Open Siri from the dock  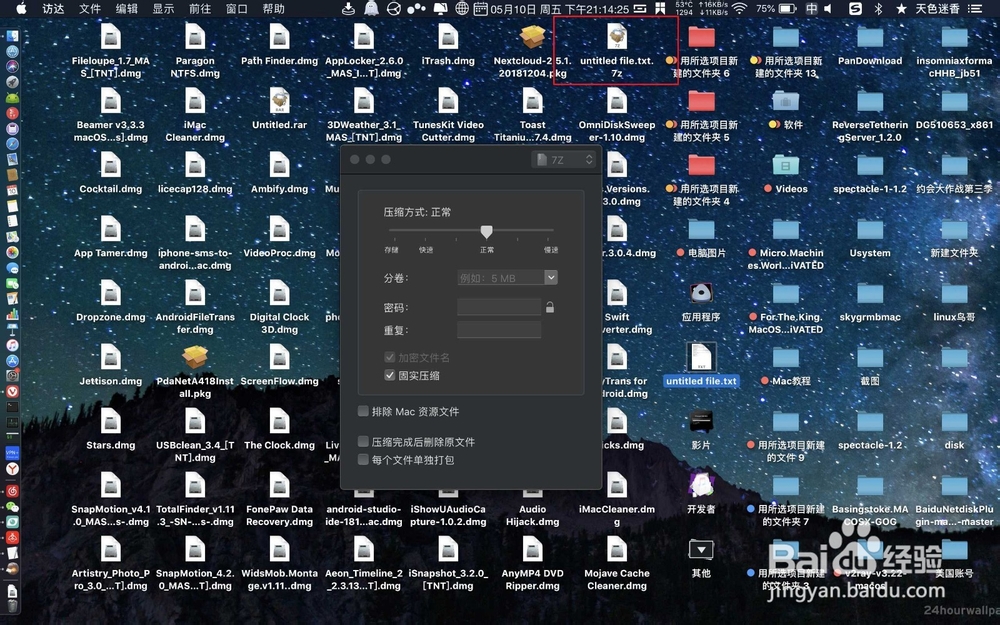click(12, 67)
